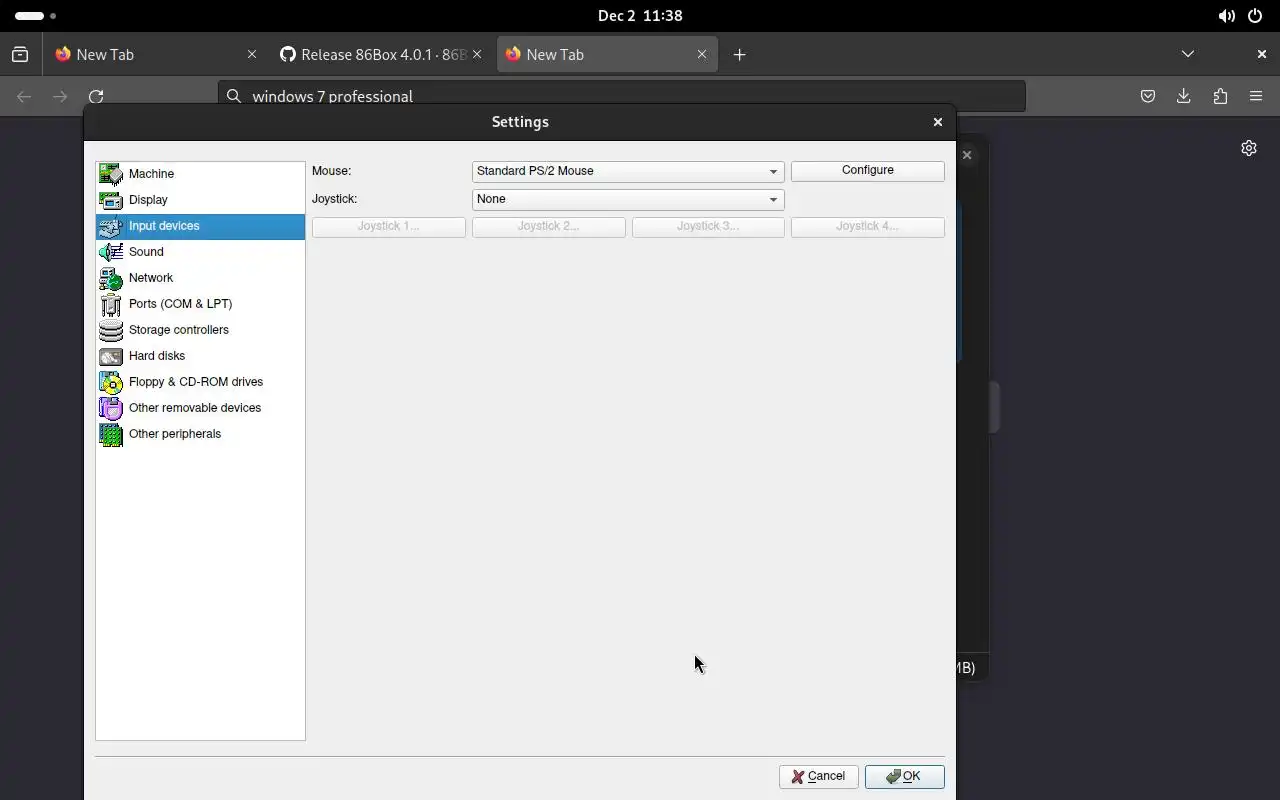Select the Network category icon
Screen dimensions: 1280x800
coord(111,278)
